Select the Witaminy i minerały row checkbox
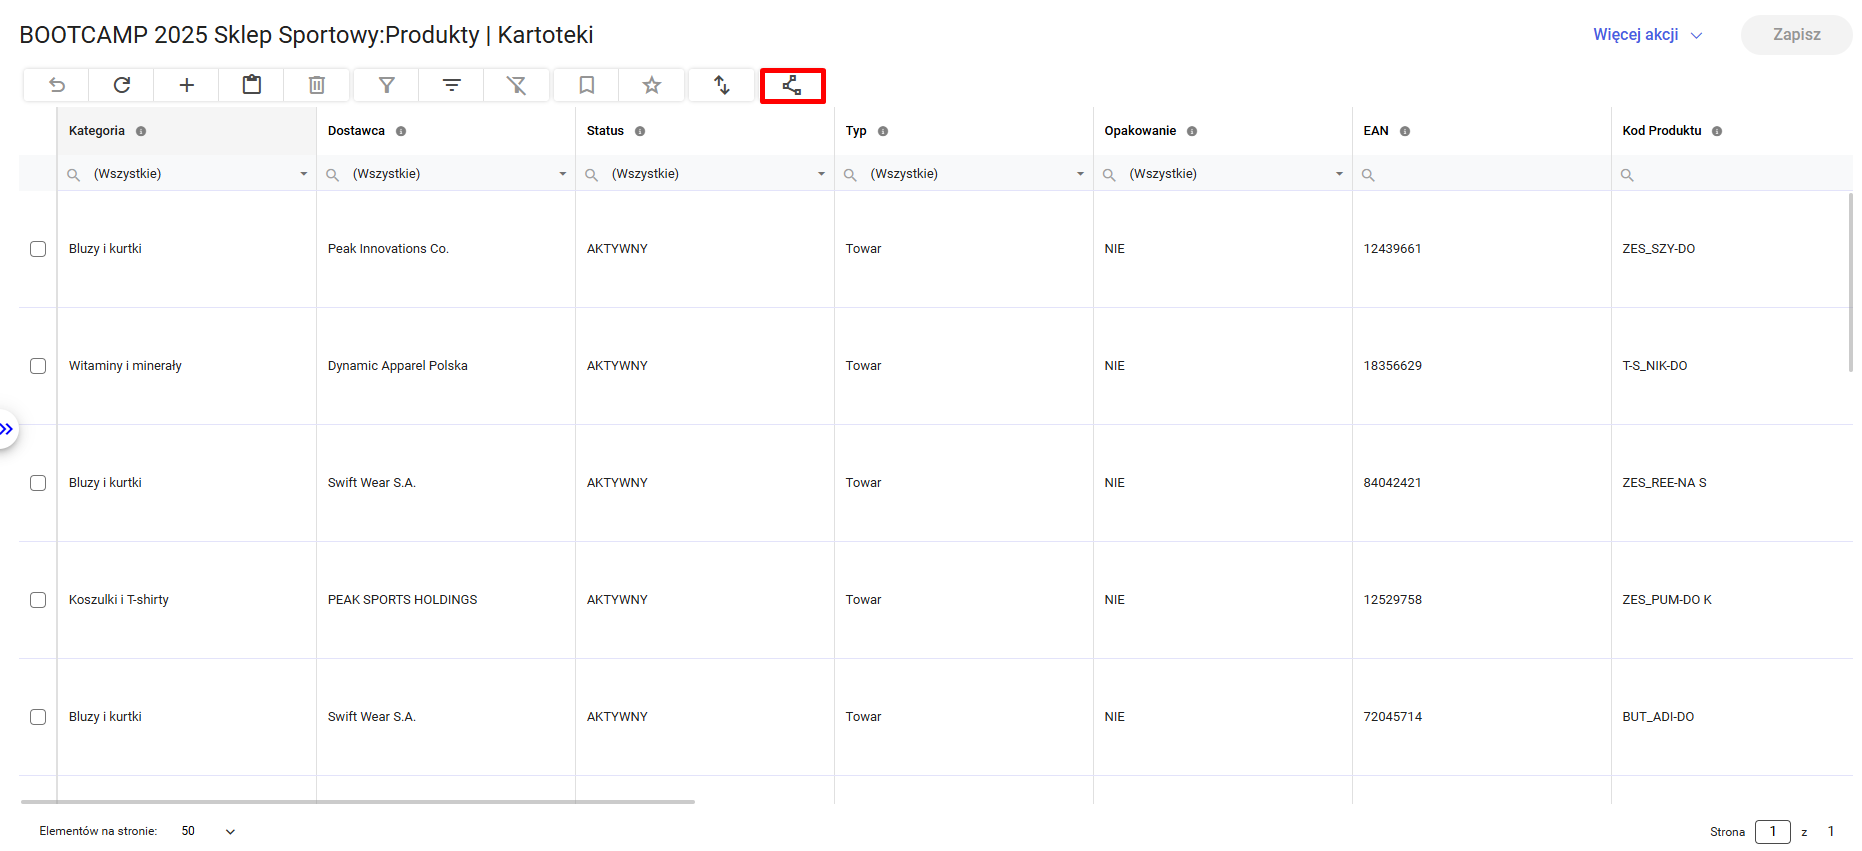This screenshot has height=851, width=1862. [x=38, y=366]
